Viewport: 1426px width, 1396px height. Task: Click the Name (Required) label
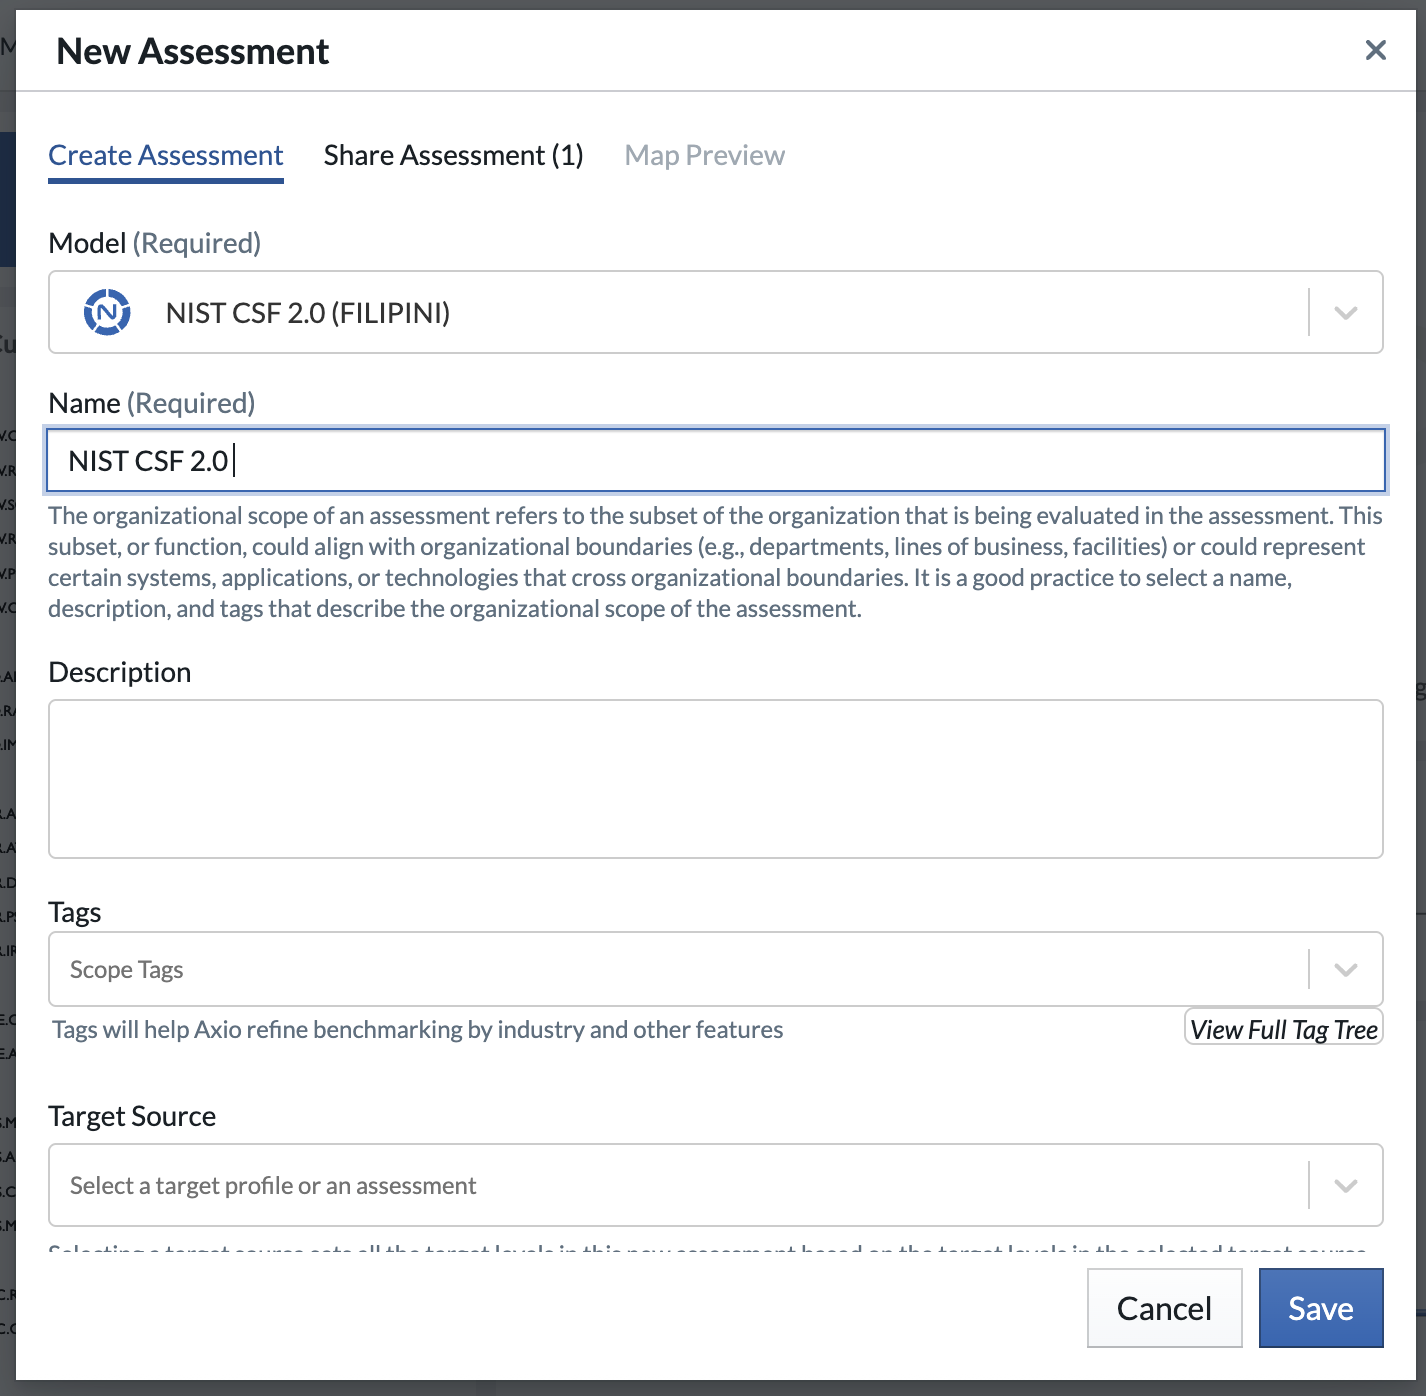152,403
